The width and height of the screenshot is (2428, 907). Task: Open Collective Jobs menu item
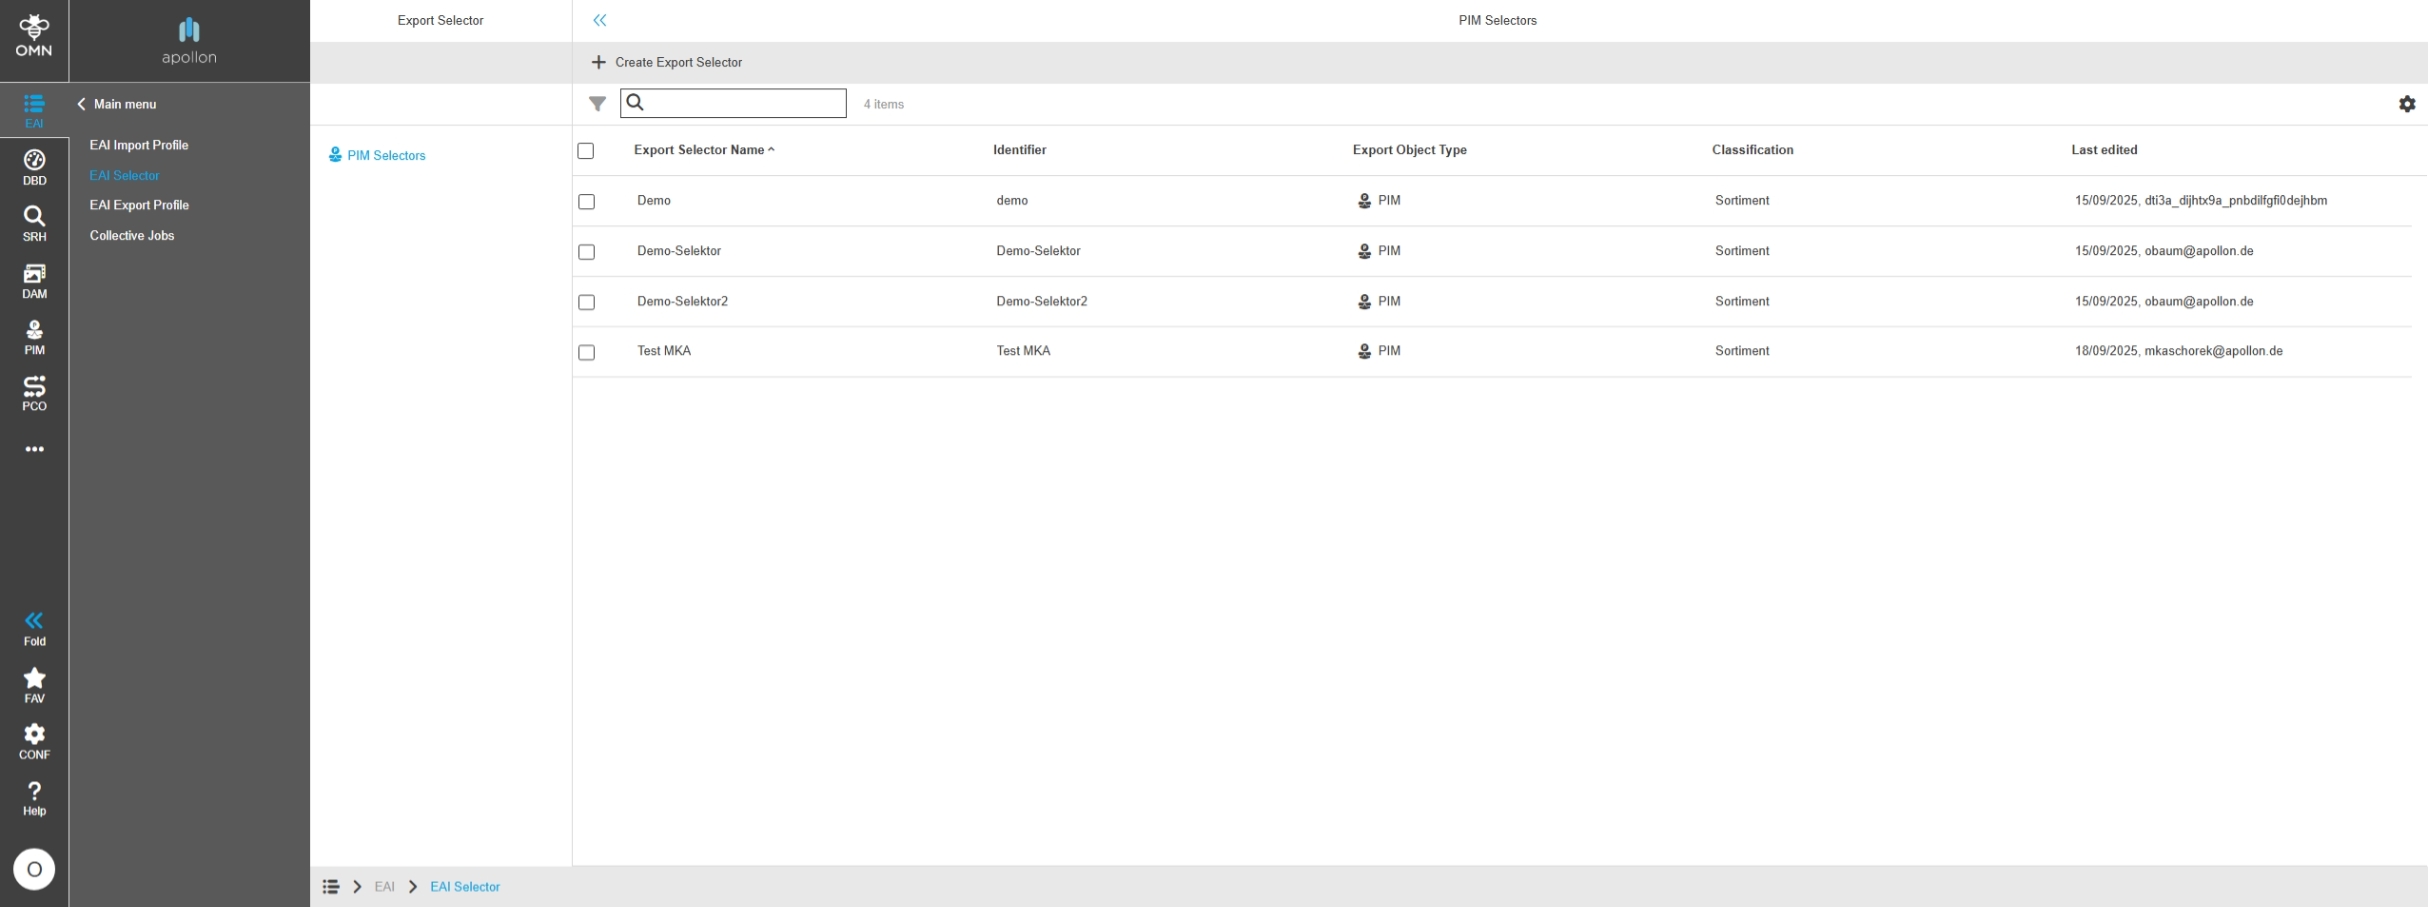[x=132, y=236]
